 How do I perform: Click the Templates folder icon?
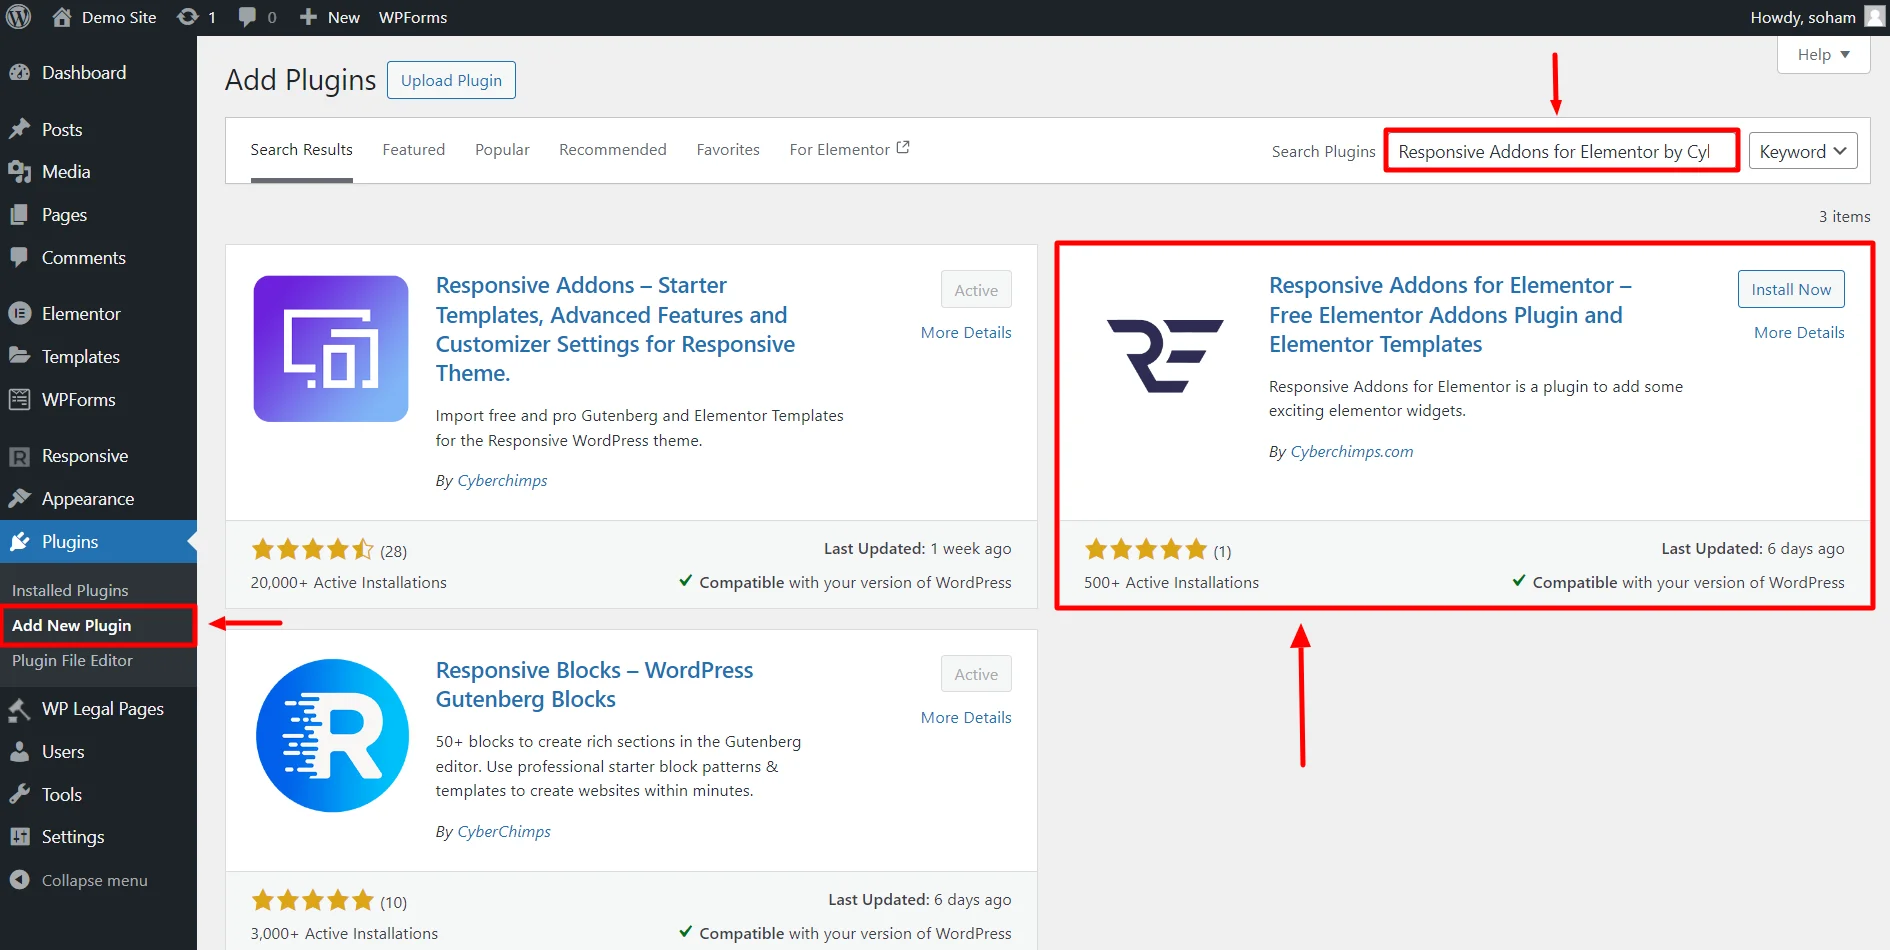[19, 356]
